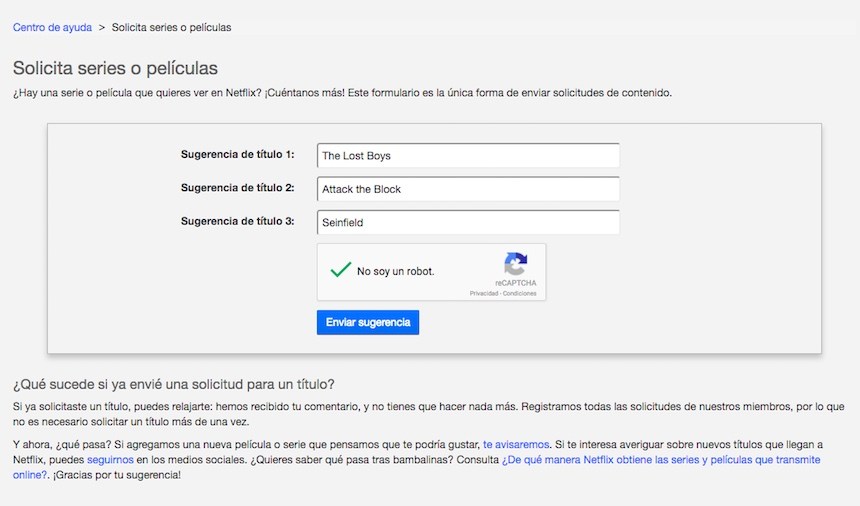Open the reCAPTCHA Condiciones link
This screenshot has height=506, width=860.
point(520,294)
